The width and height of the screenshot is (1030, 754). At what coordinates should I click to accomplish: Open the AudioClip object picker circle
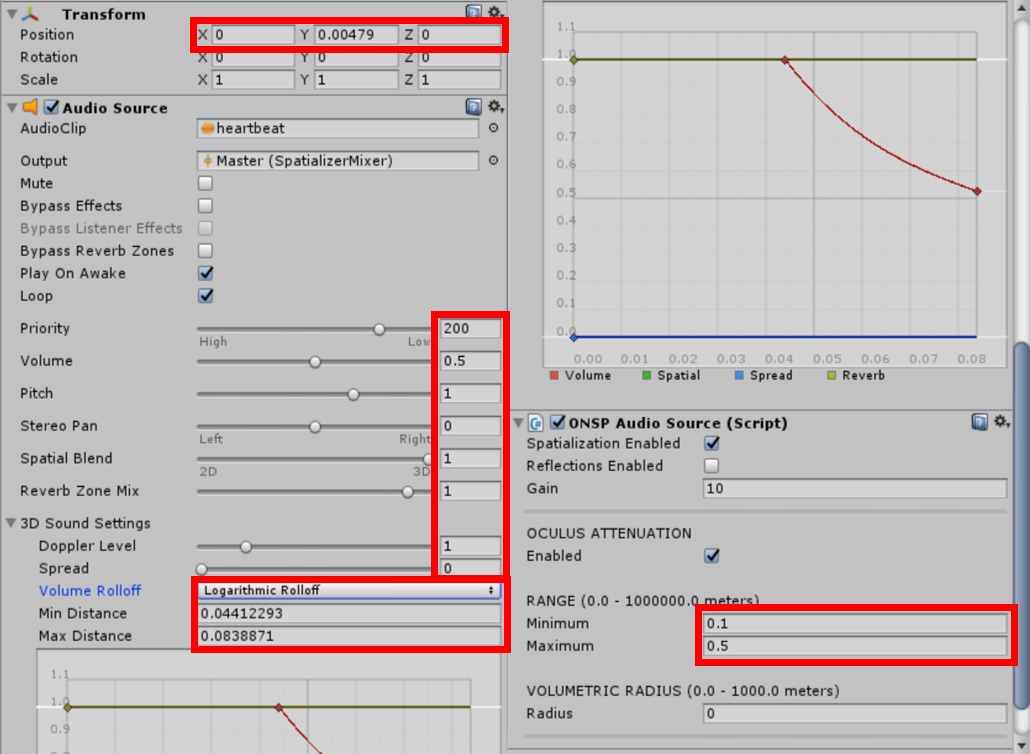point(493,128)
